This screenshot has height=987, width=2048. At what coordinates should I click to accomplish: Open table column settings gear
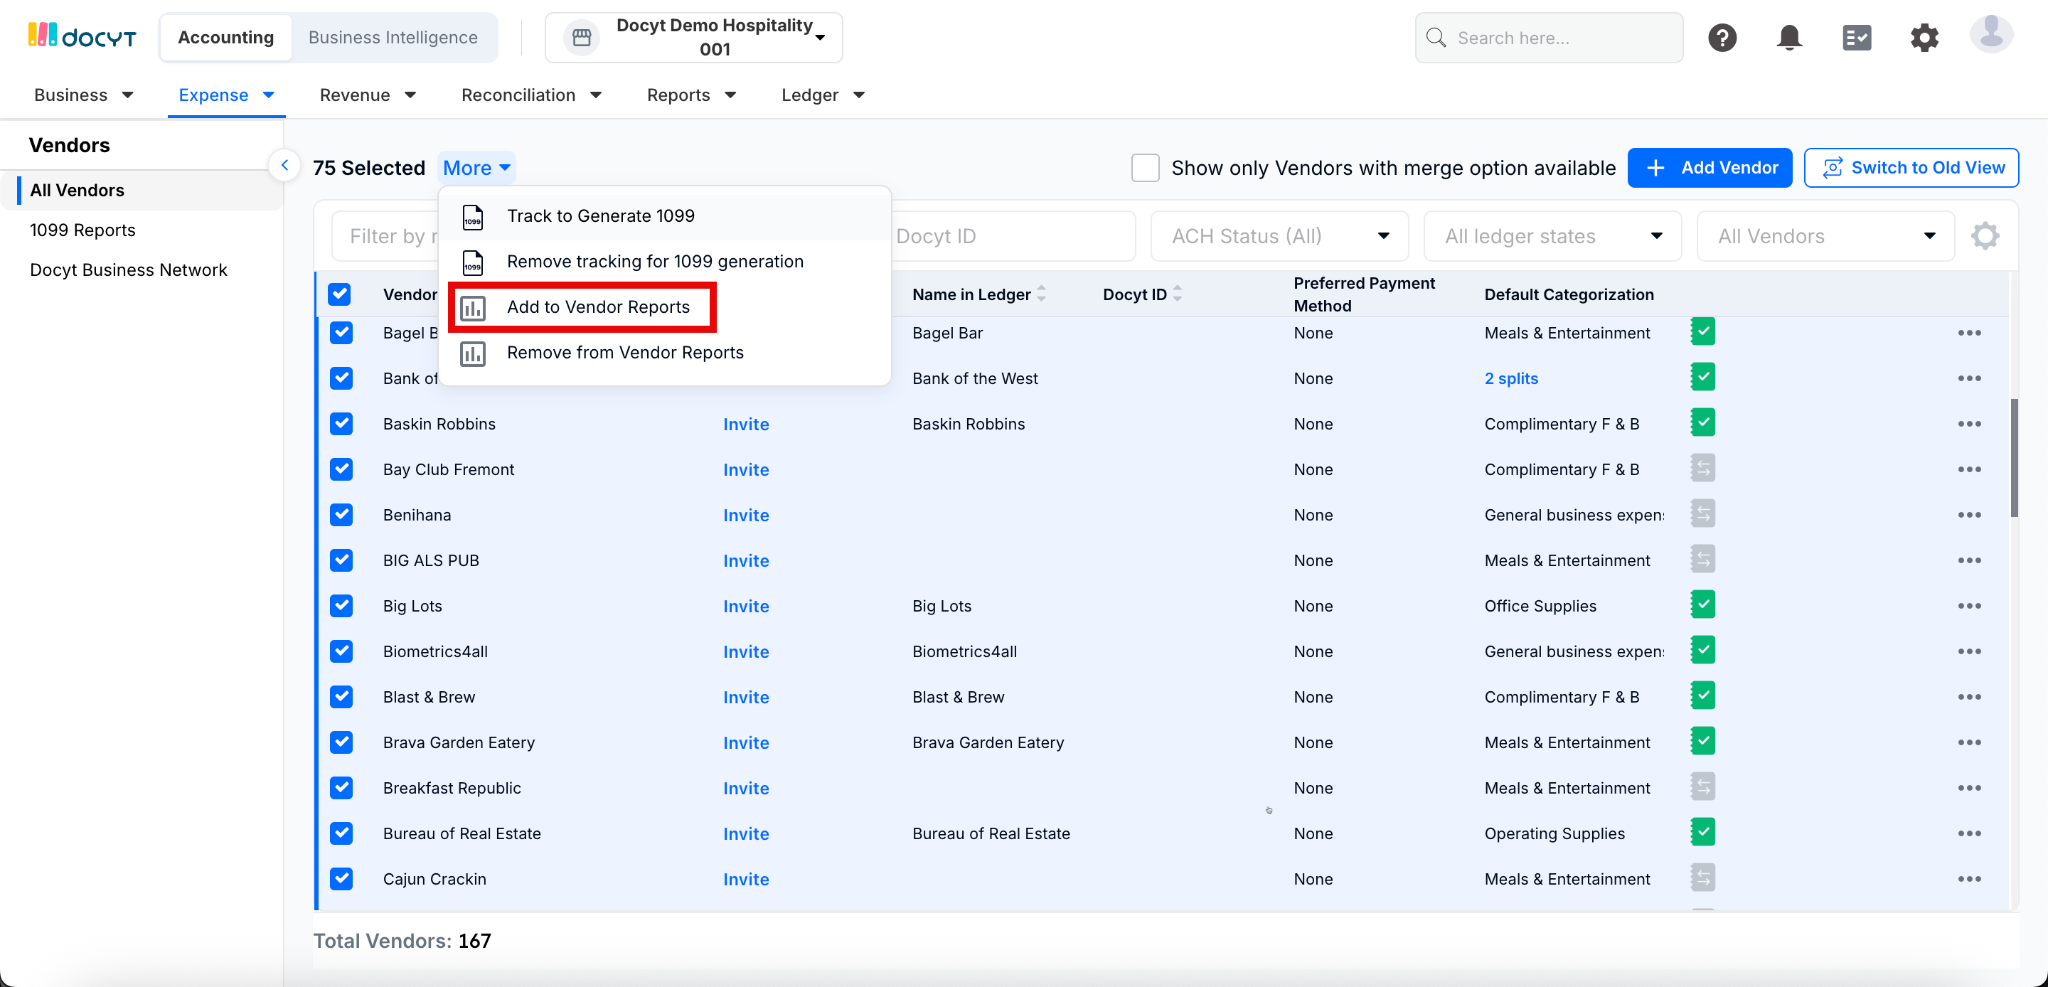[x=1985, y=236]
